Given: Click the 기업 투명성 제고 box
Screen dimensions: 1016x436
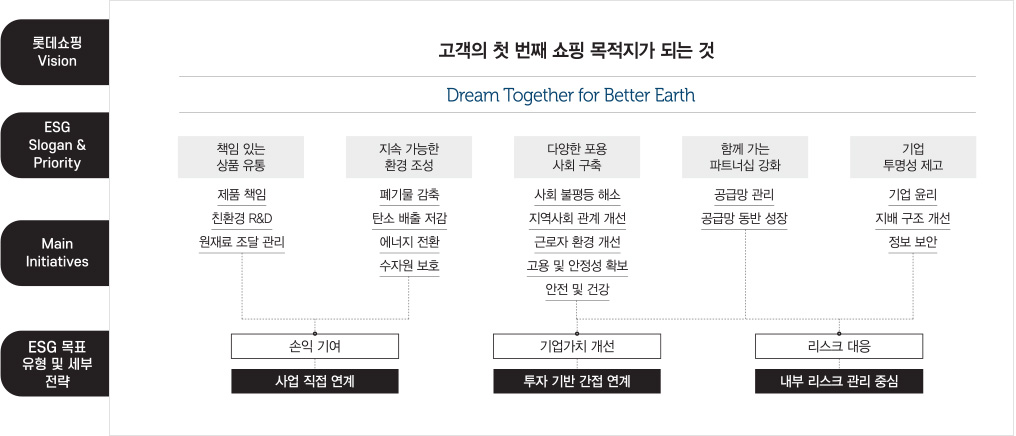Looking at the screenshot, I should point(913,157).
